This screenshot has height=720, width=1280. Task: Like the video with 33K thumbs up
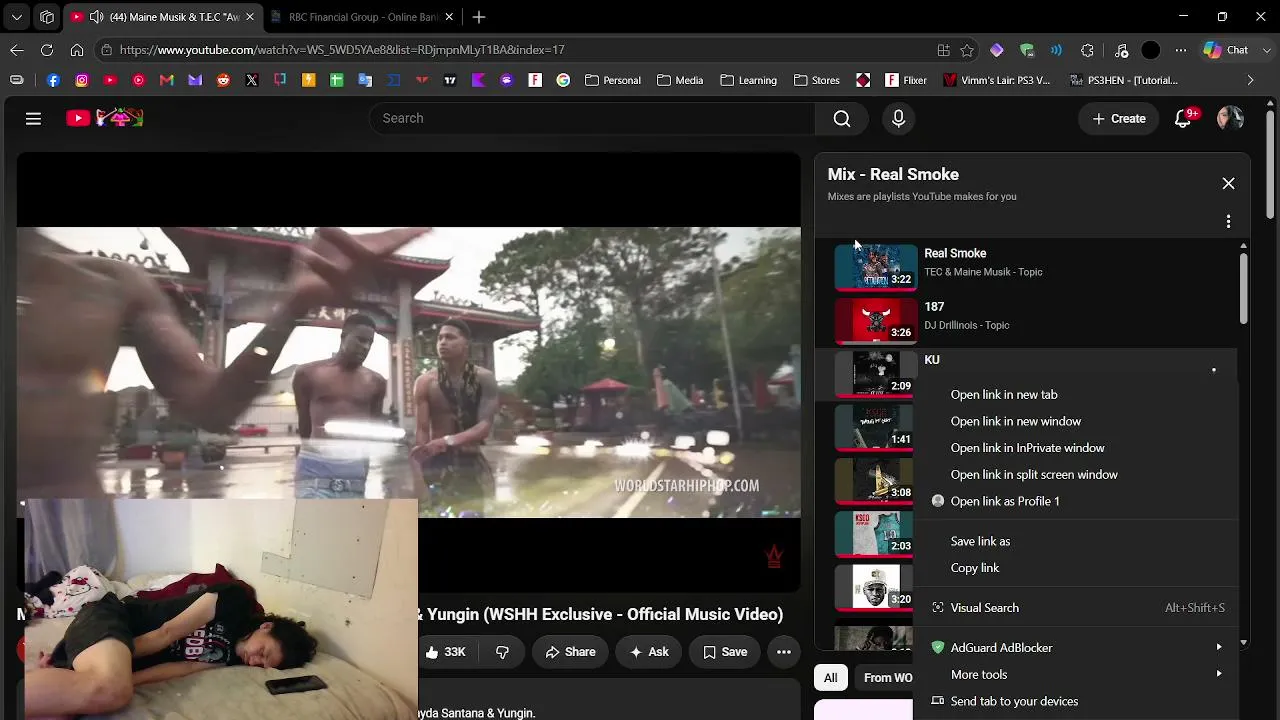(446, 652)
